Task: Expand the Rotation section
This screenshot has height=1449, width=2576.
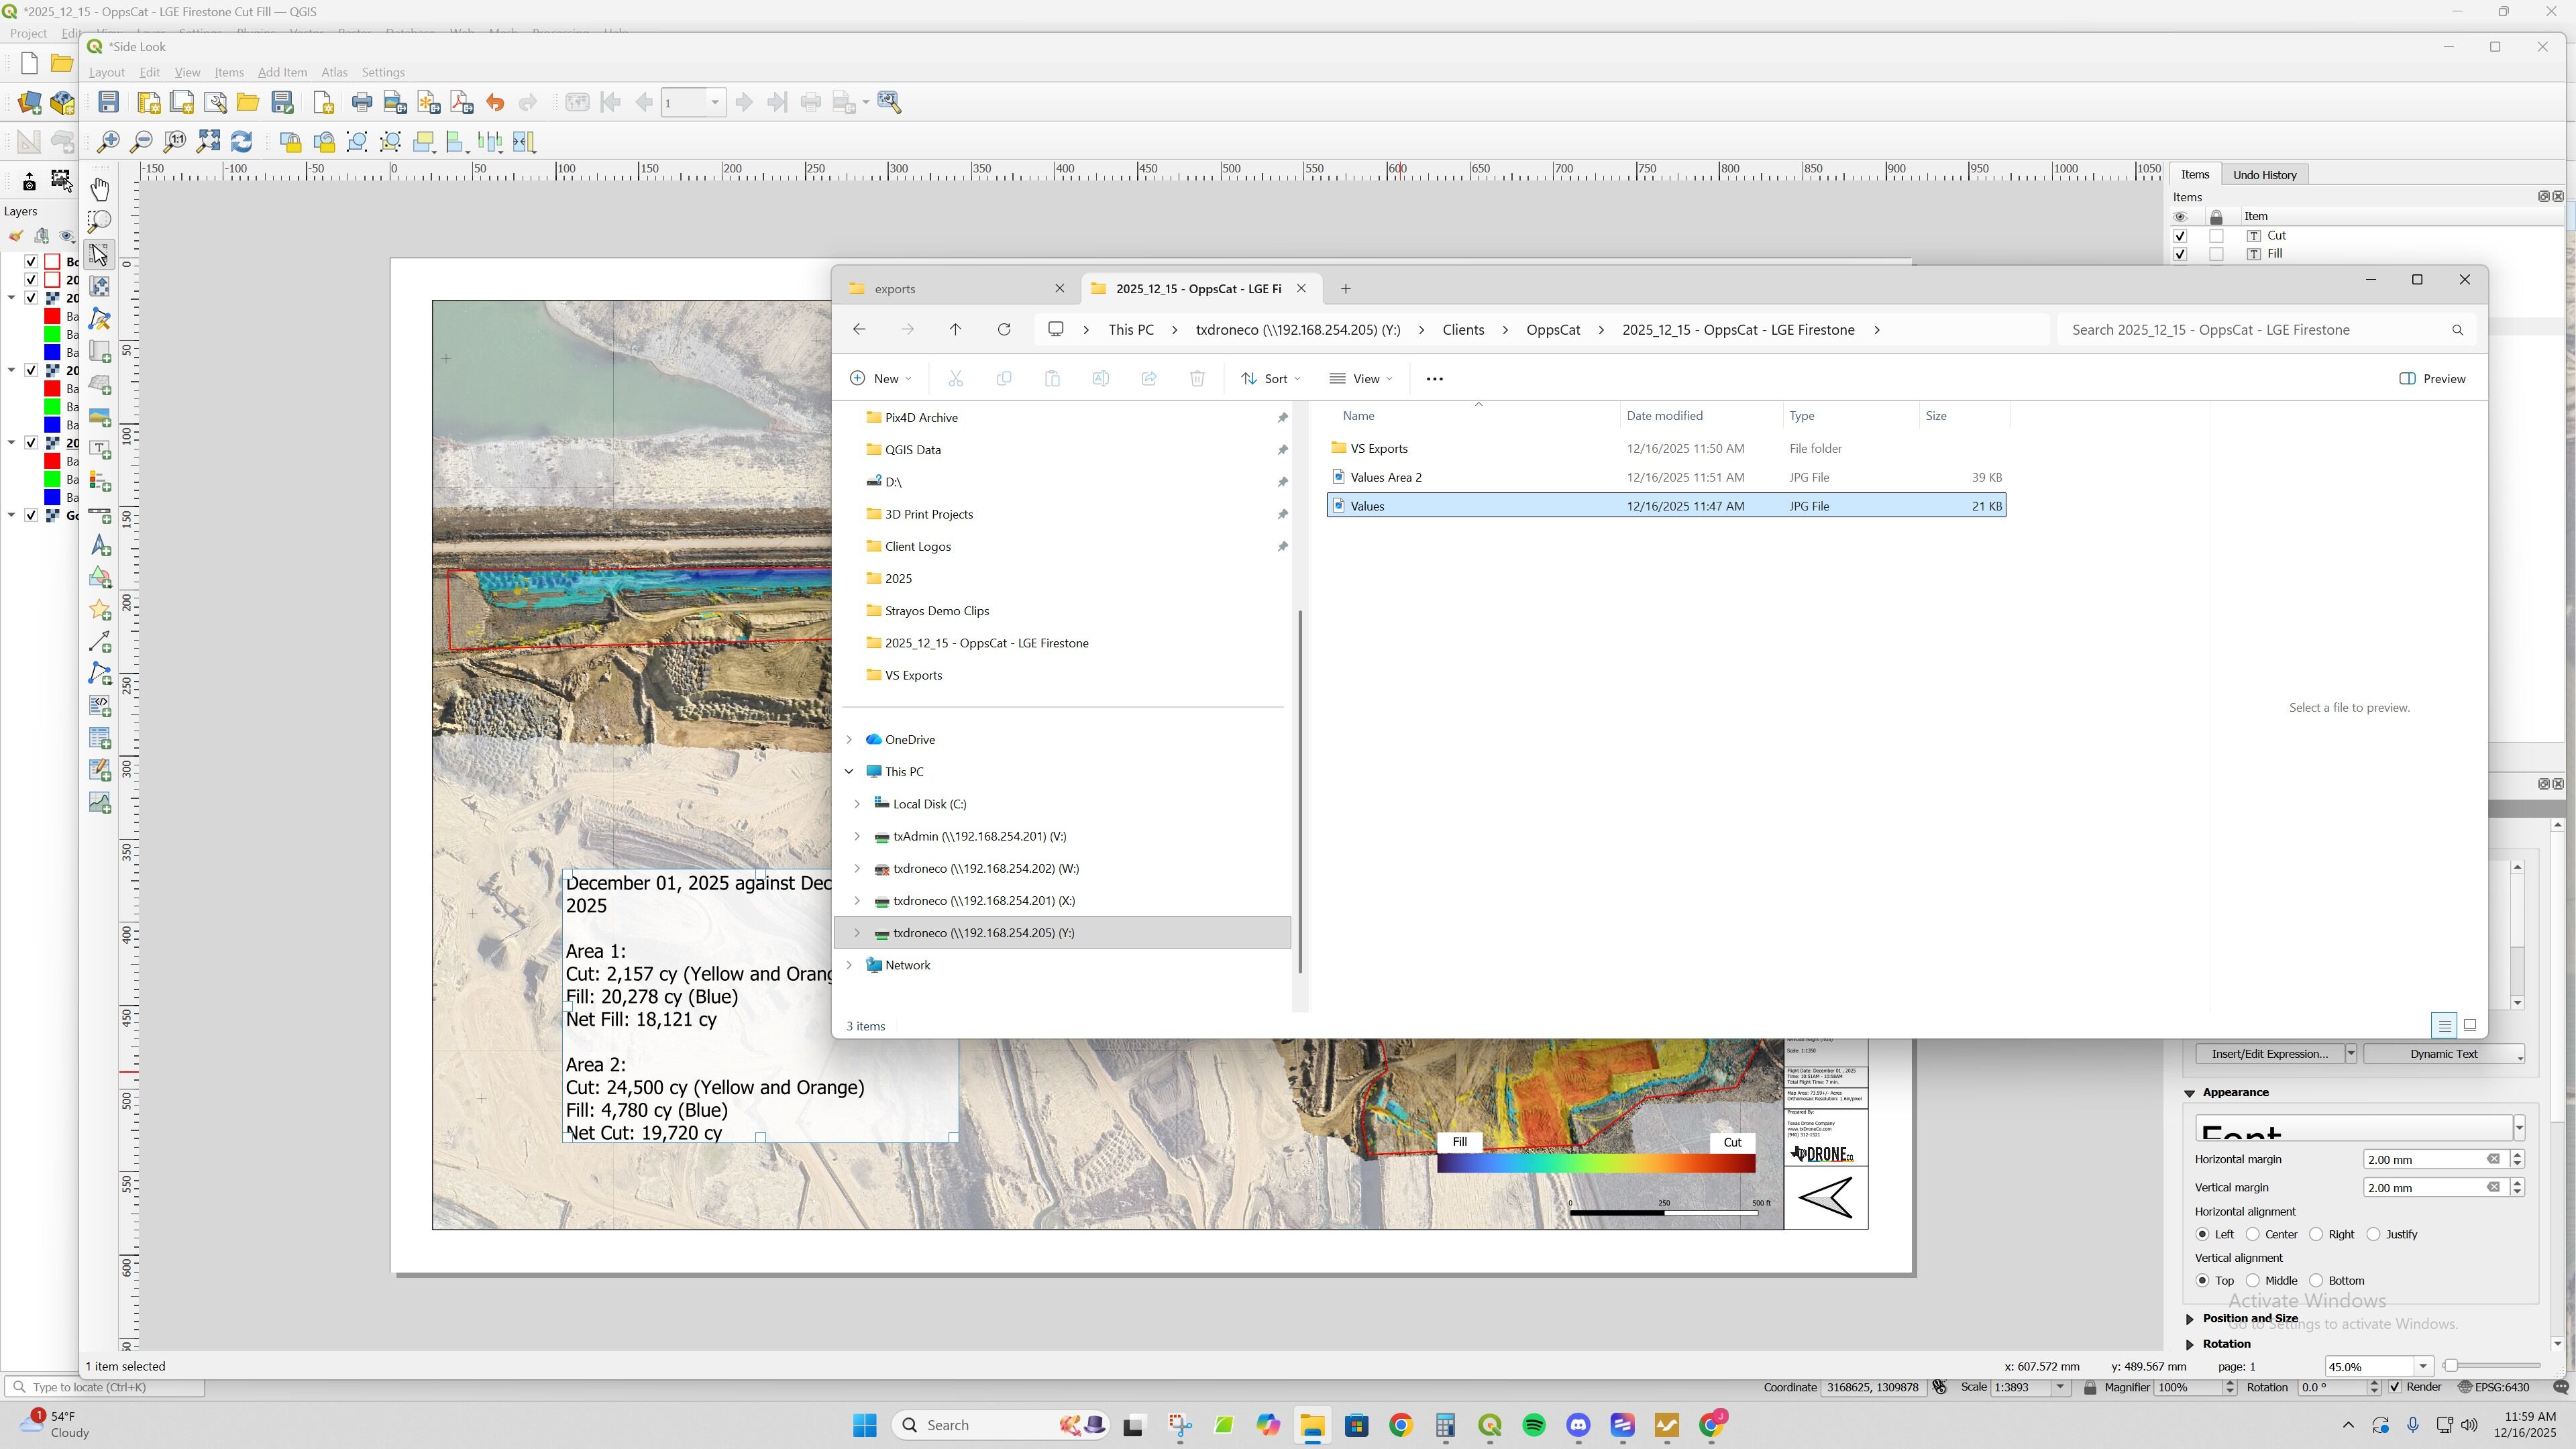Action: (2190, 1345)
